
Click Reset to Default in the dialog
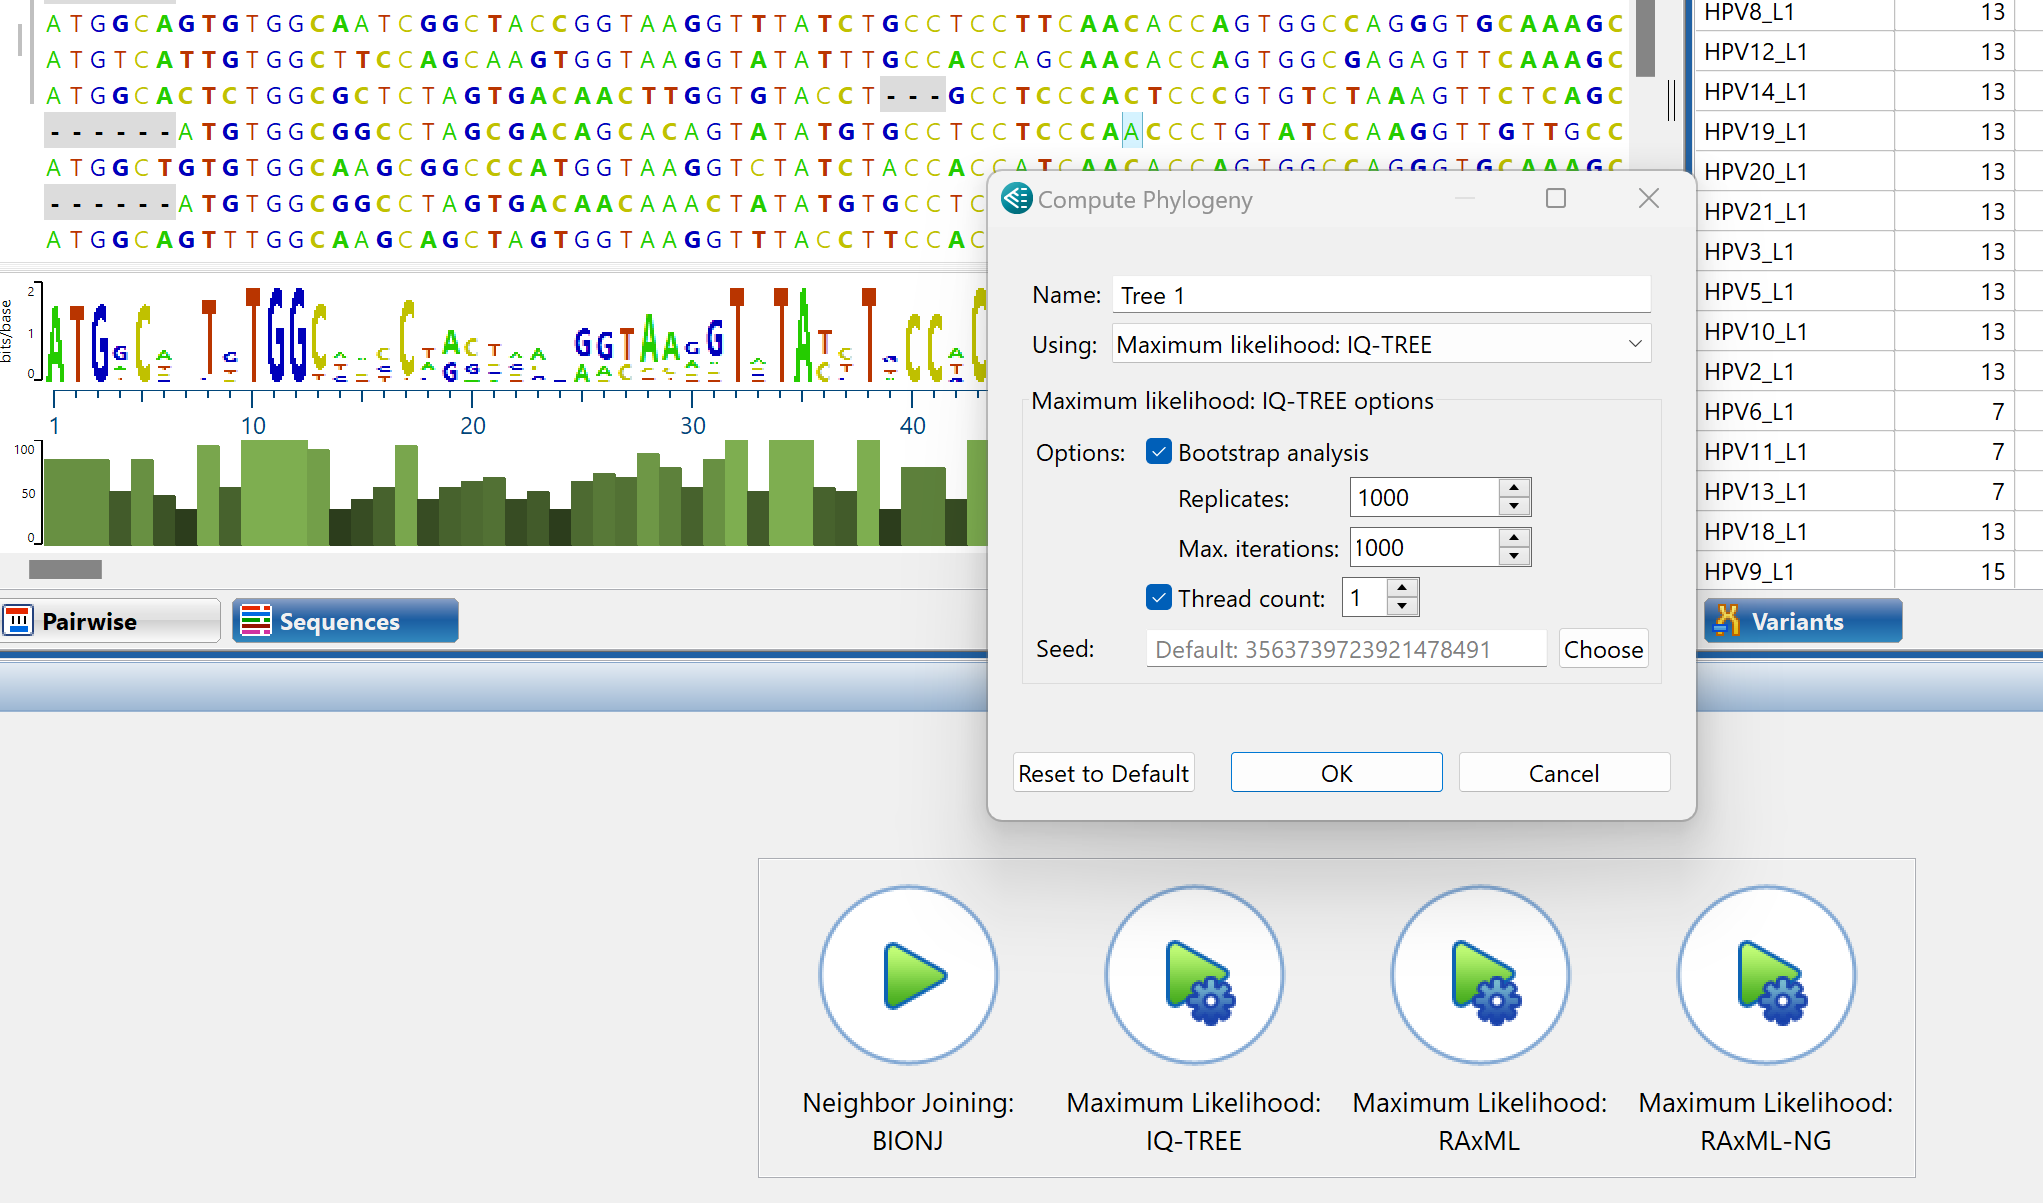[x=1103, y=772]
